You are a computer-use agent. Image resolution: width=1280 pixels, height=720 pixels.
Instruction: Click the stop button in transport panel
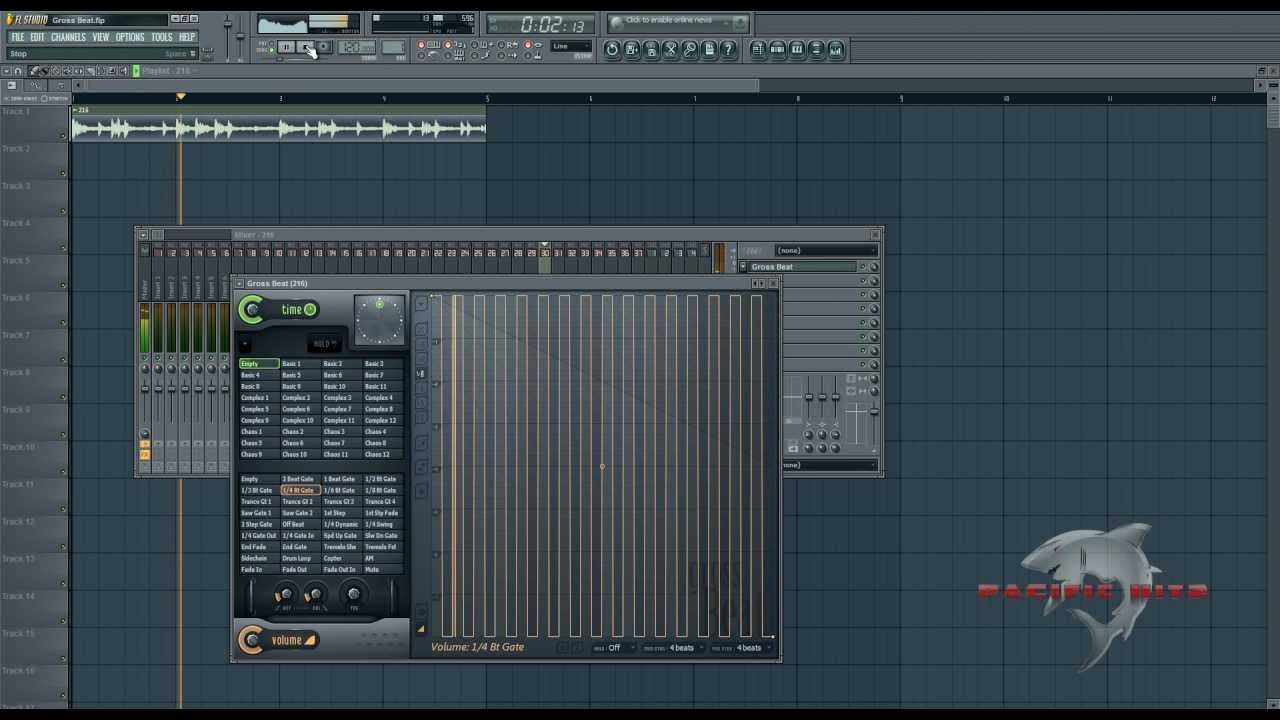[306, 47]
